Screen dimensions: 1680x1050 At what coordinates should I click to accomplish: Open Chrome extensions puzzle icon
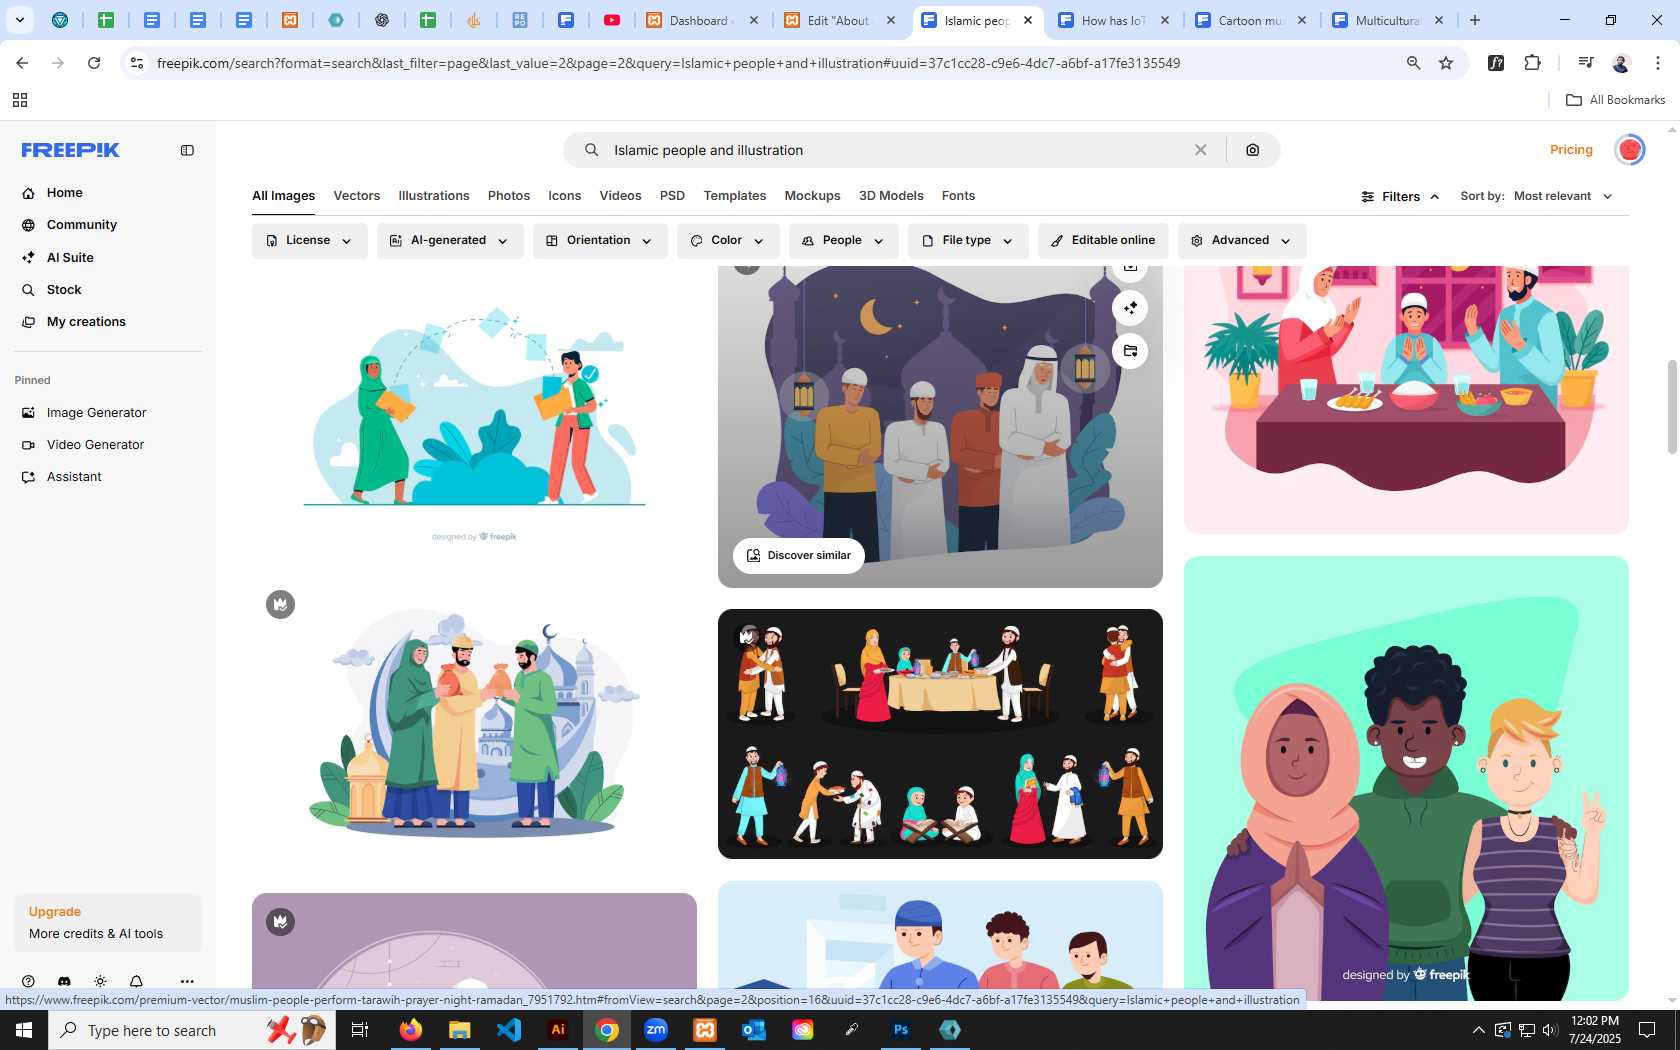[x=1532, y=63]
